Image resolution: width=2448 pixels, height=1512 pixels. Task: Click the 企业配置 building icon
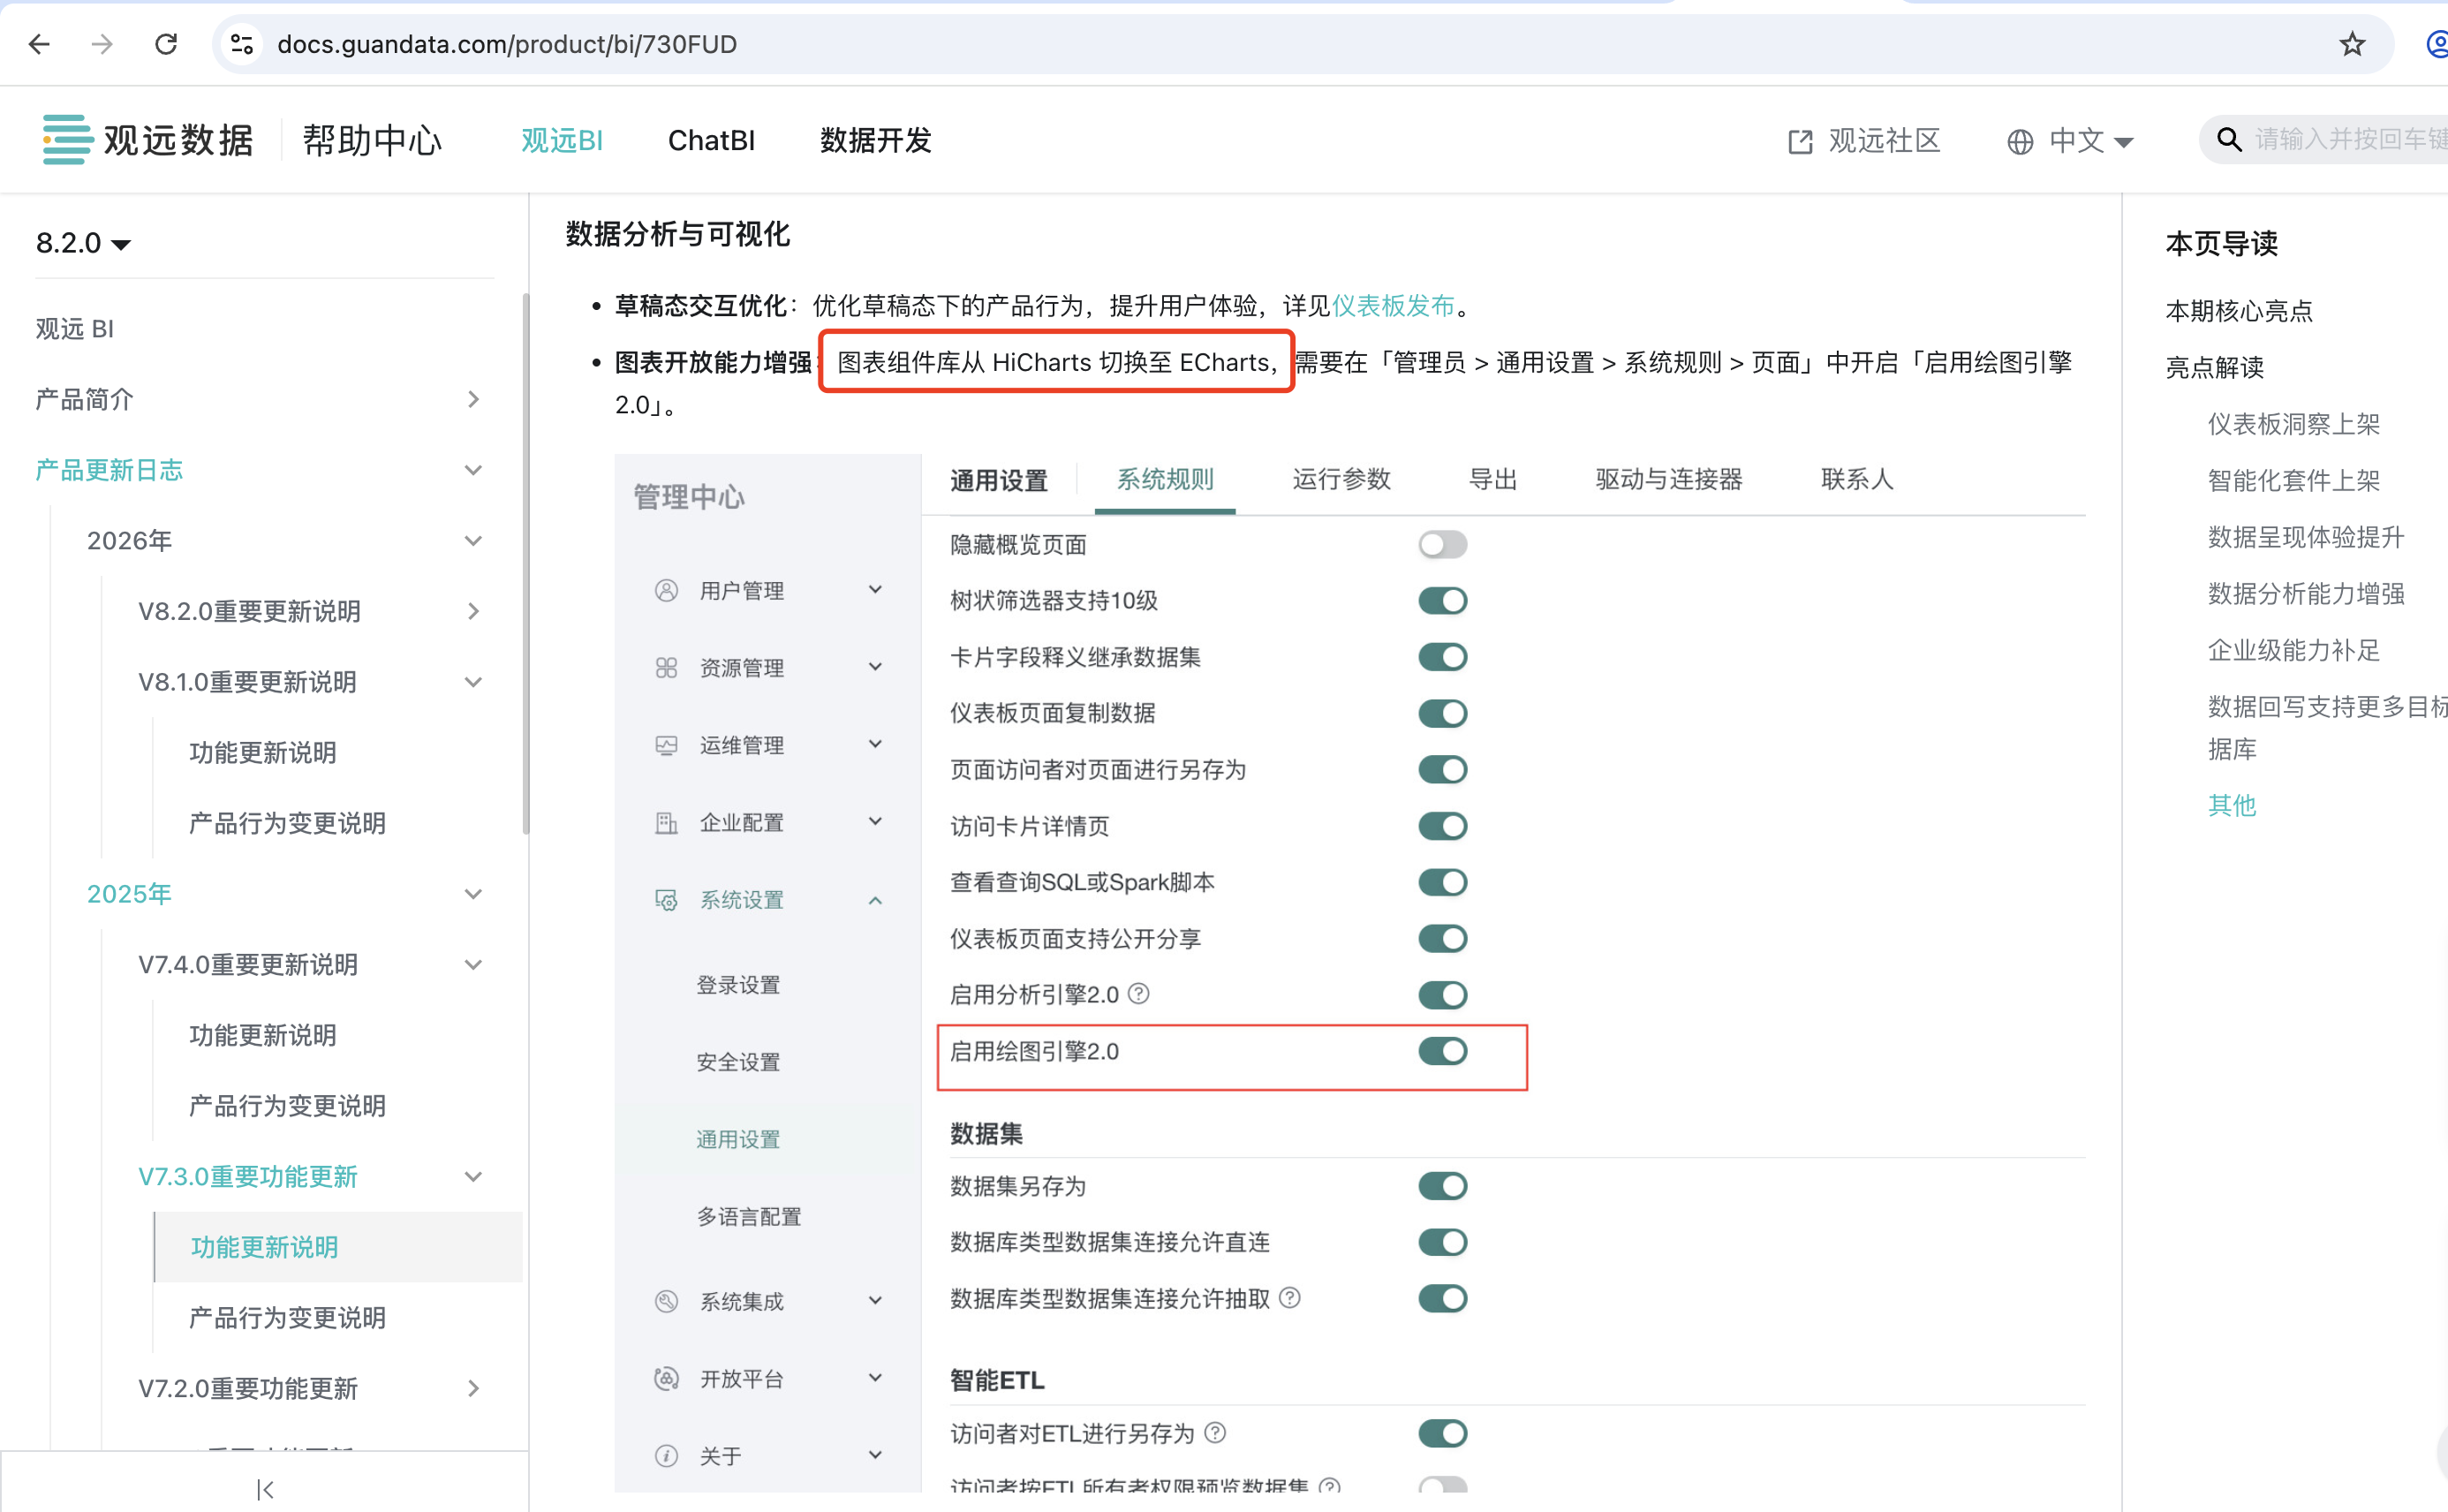[666, 822]
